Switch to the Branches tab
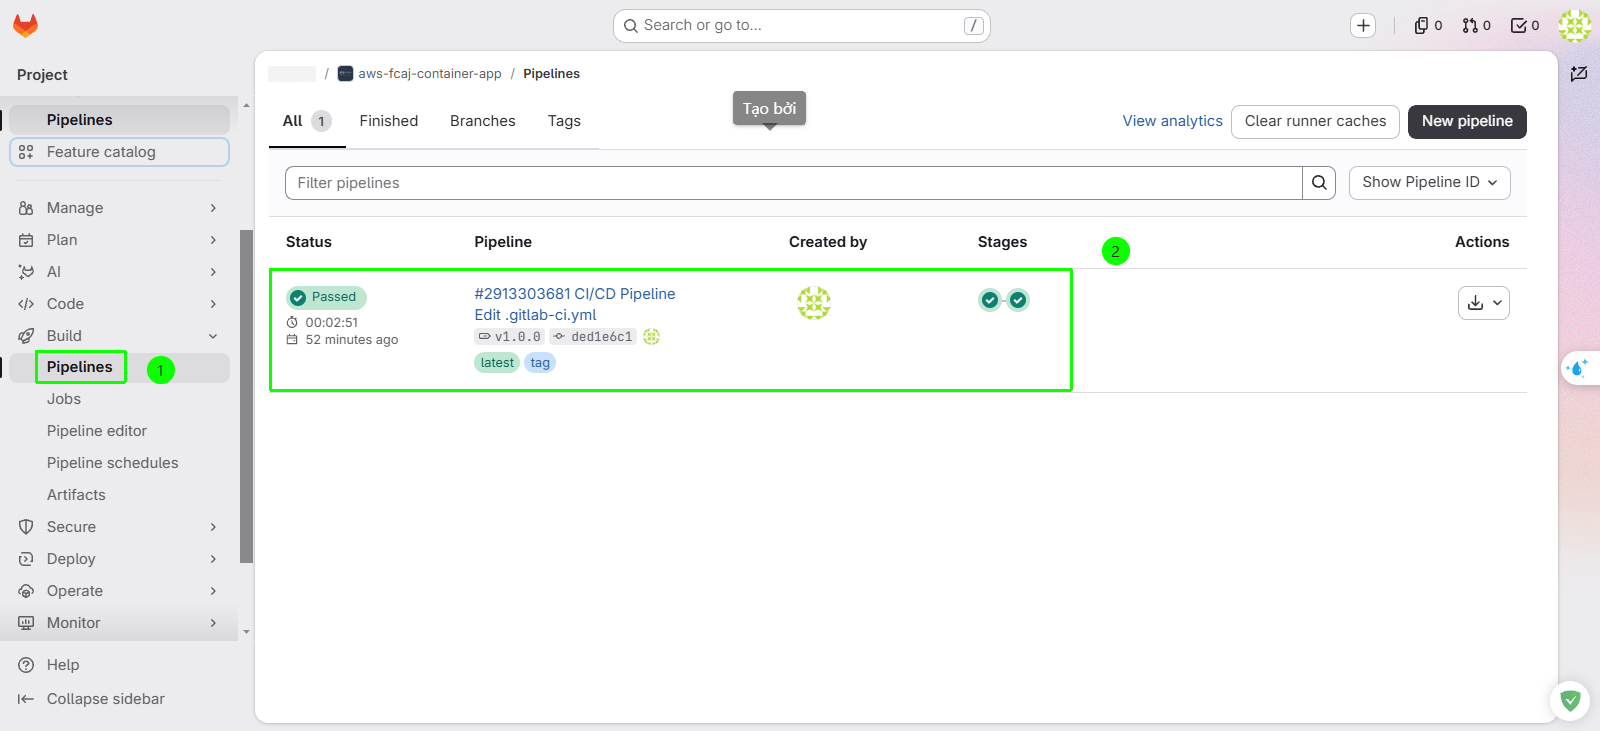Viewport: 1600px width, 731px height. tap(483, 121)
